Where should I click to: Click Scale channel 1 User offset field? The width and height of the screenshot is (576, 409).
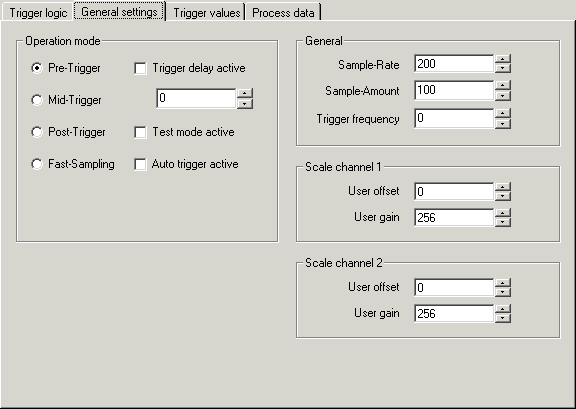pyautogui.click(x=454, y=191)
